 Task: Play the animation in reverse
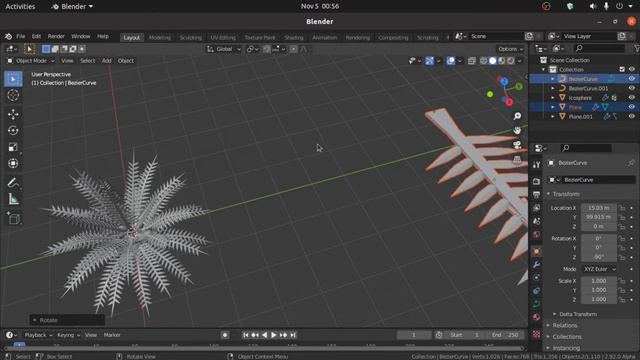pos(264,335)
